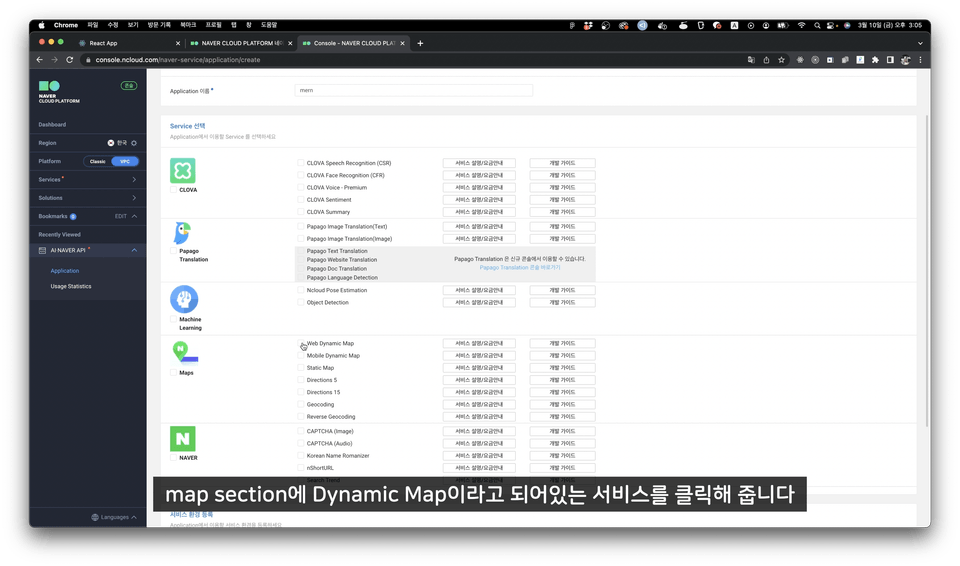
Task: Open developer guide button for Static Map
Action: (x=562, y=368)
